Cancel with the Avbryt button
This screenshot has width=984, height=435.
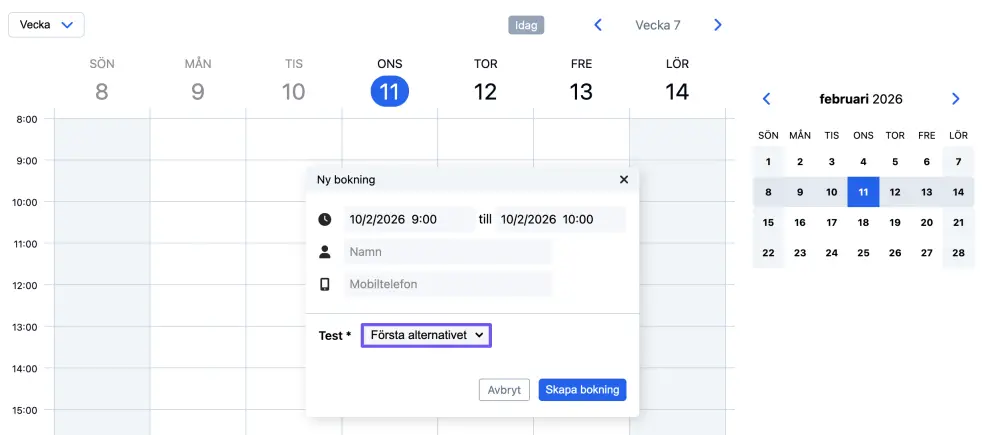[505, 390]
